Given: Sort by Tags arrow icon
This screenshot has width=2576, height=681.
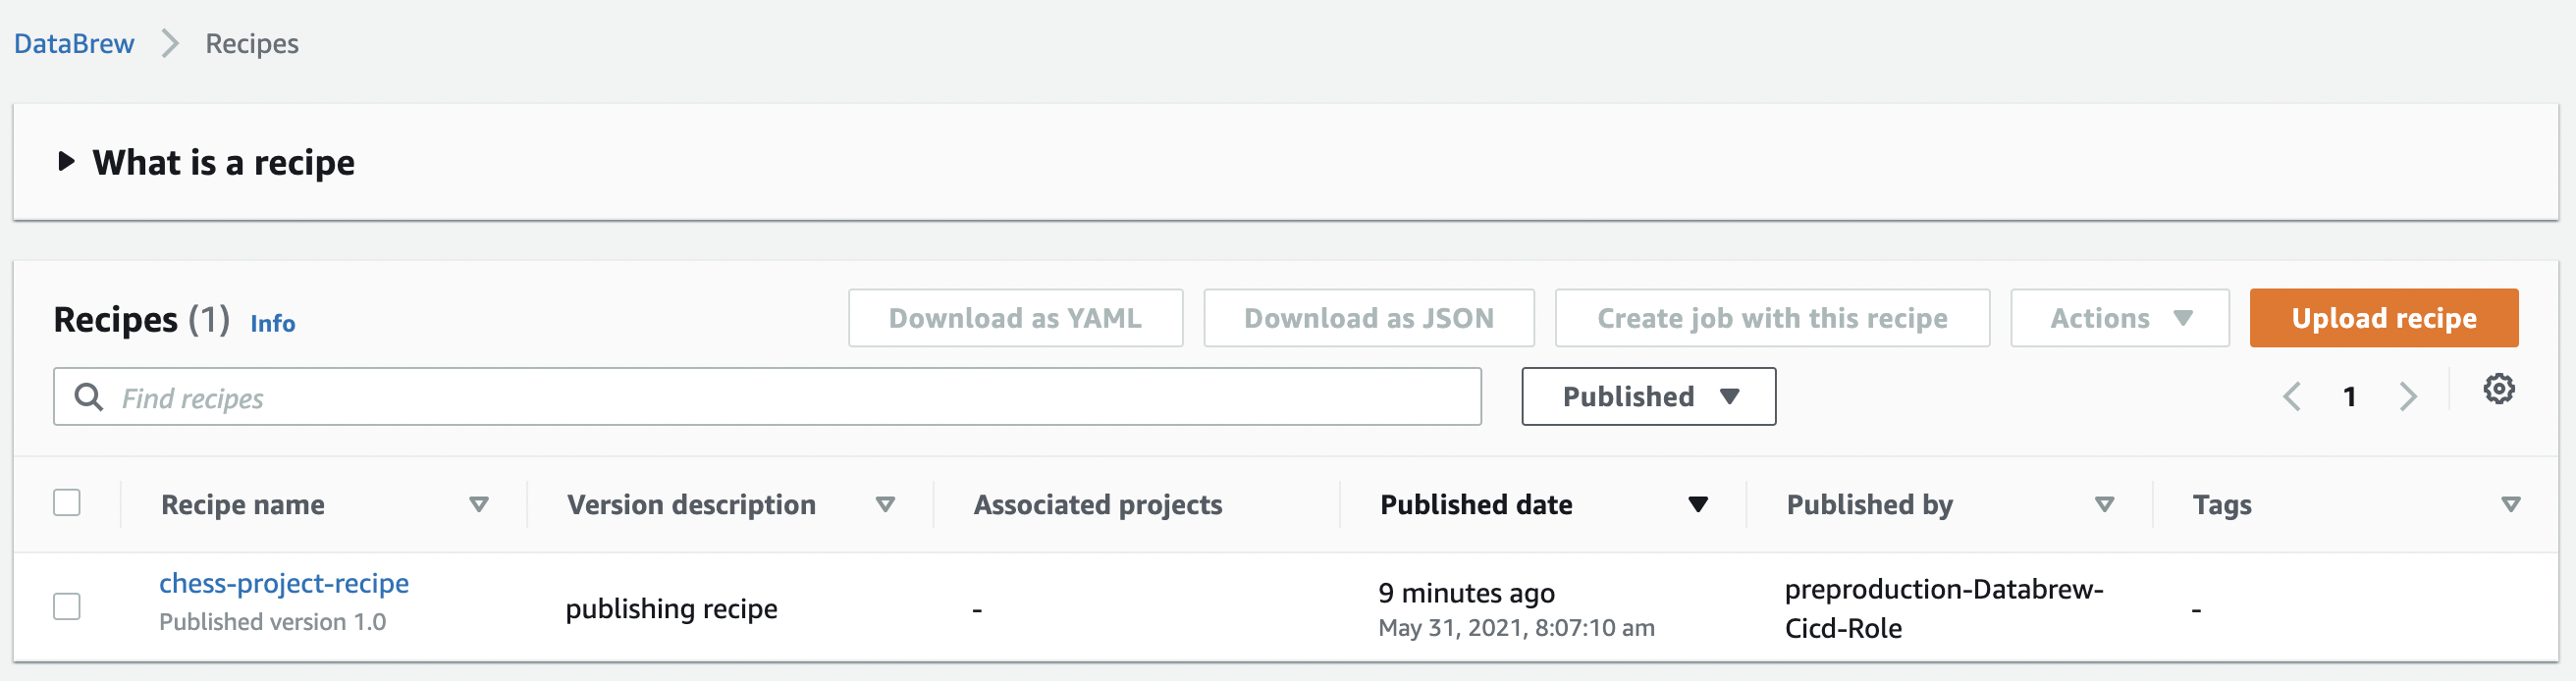Looking at the screenshot, I should pos(2510,505).
